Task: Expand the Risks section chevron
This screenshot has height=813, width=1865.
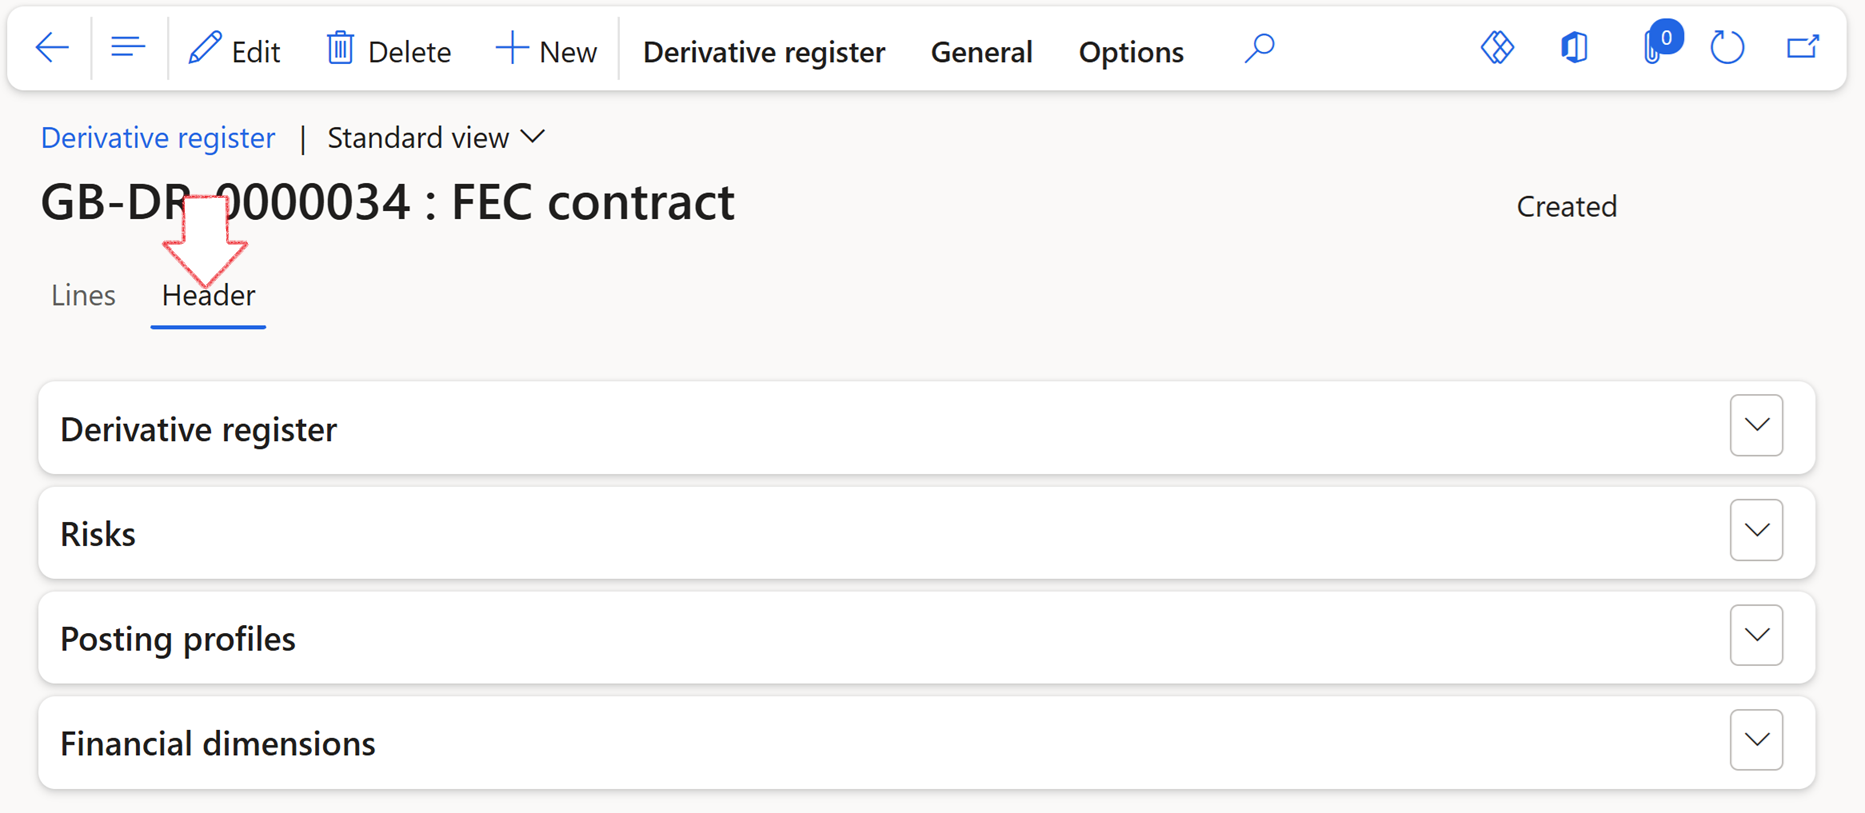Action: [1756, 531]
